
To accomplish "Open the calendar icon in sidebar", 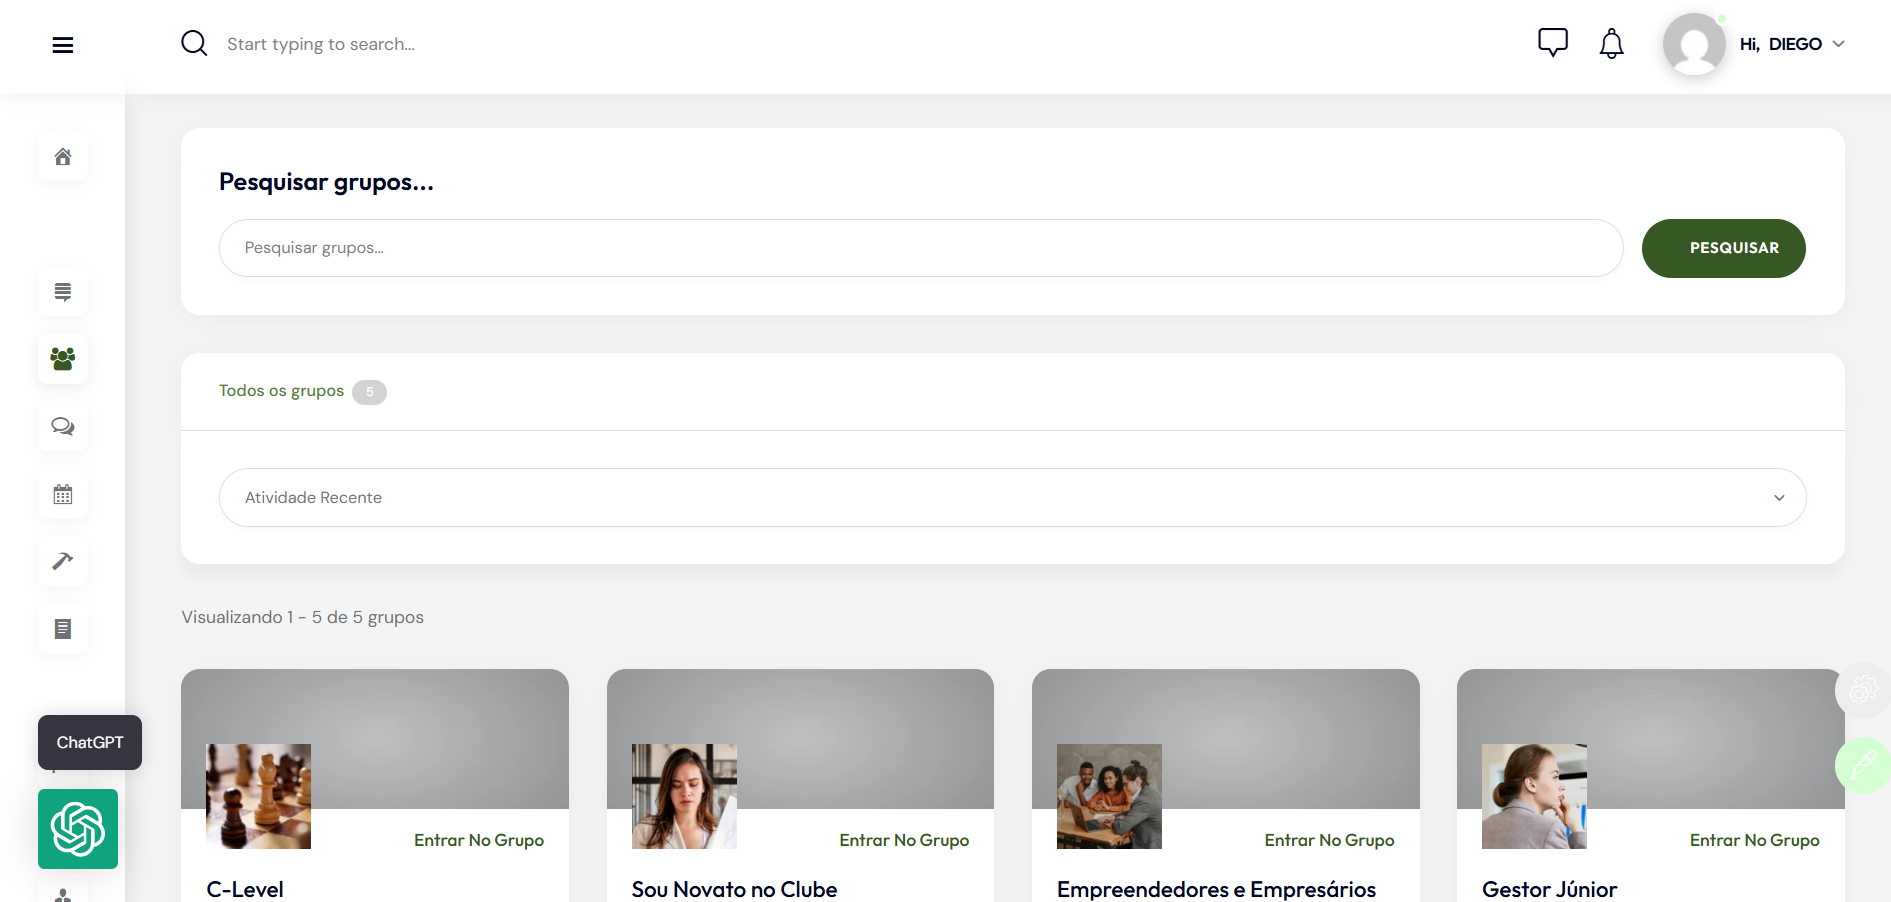I will (63, 495).
